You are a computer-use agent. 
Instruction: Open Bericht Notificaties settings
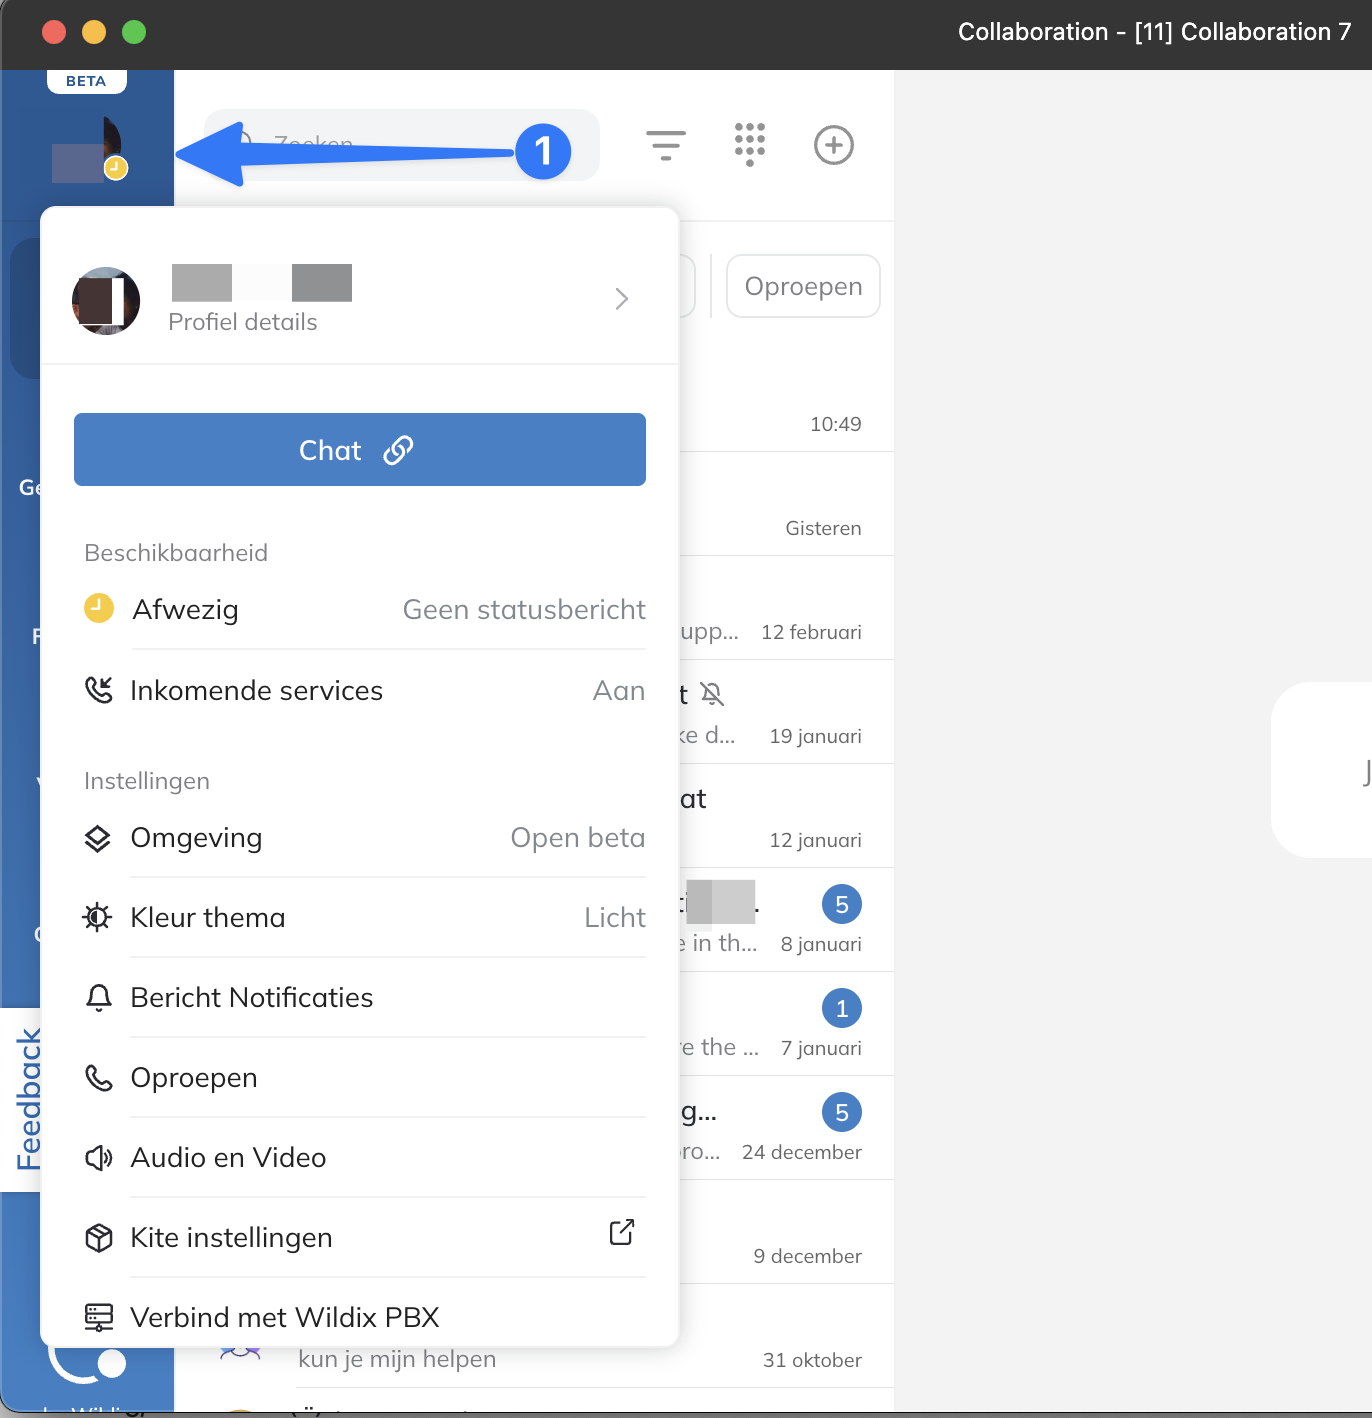(x=252, y=997)
